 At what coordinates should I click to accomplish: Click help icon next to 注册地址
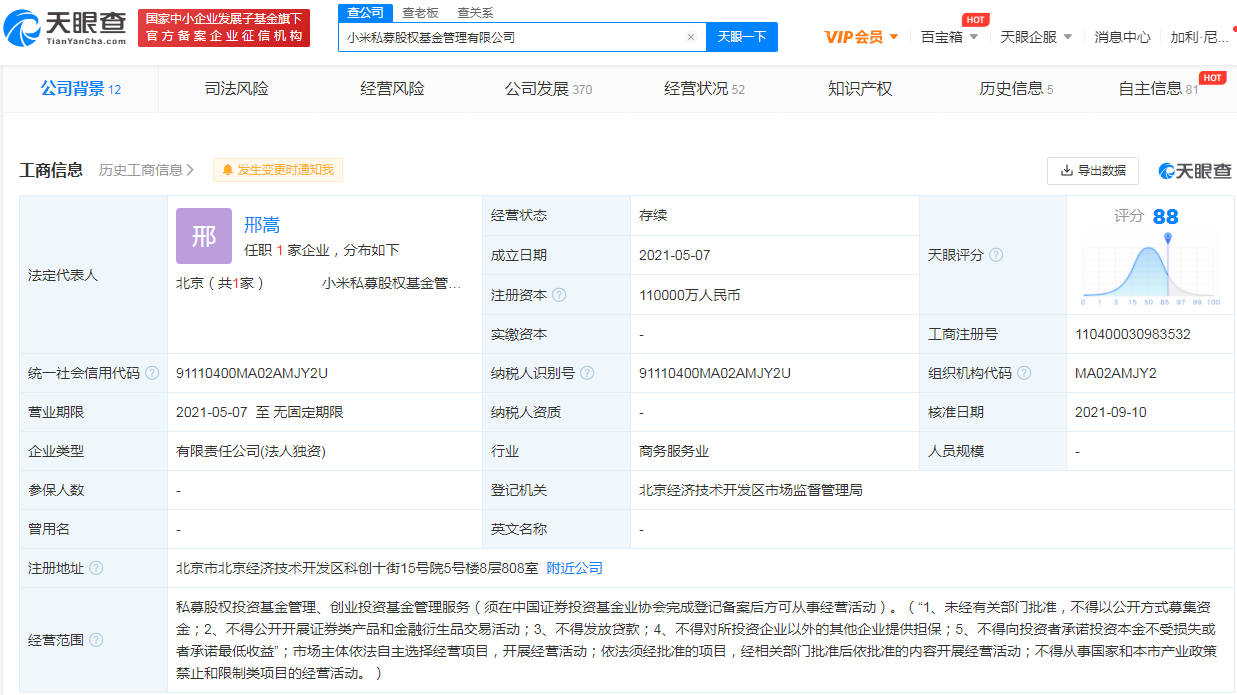click(x=96, y=568)
